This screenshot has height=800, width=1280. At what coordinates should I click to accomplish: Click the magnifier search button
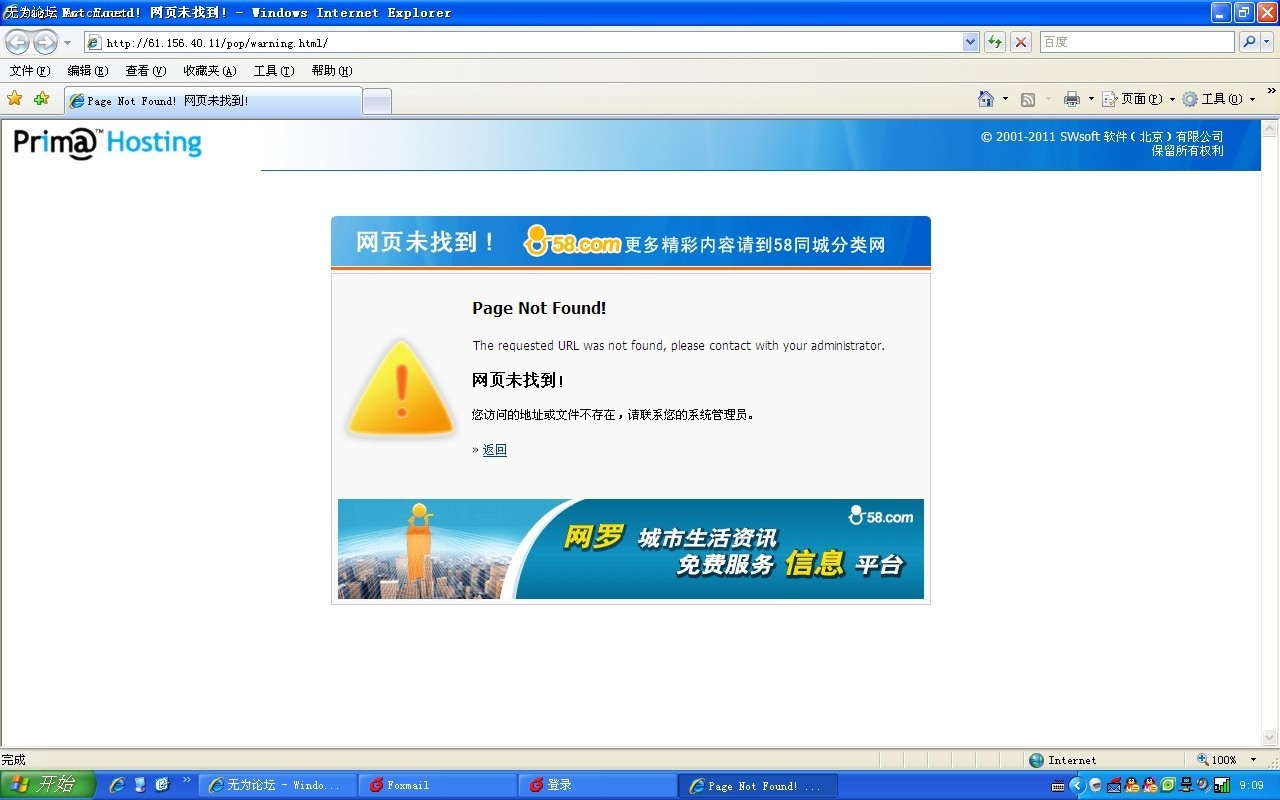(x=1249, y=42)
